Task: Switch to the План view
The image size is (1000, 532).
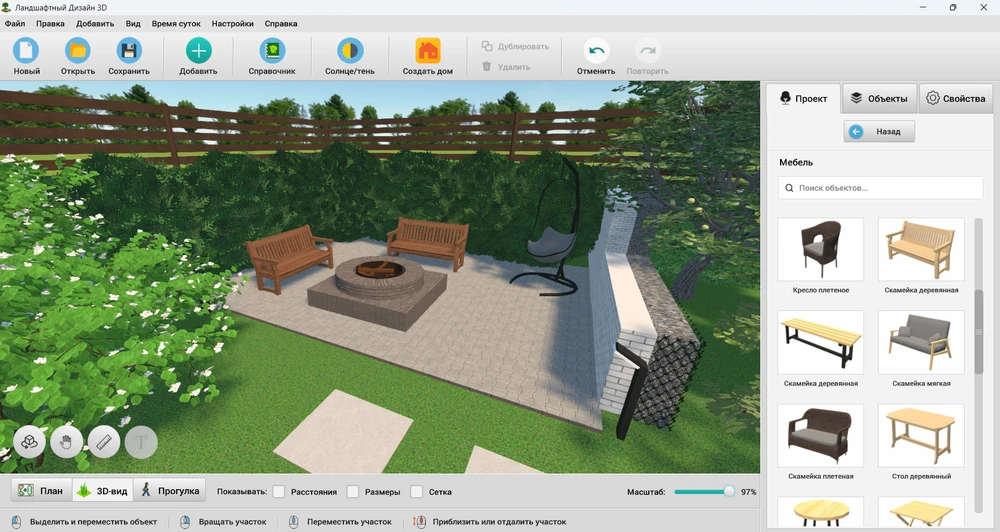Action: [41, 491]
